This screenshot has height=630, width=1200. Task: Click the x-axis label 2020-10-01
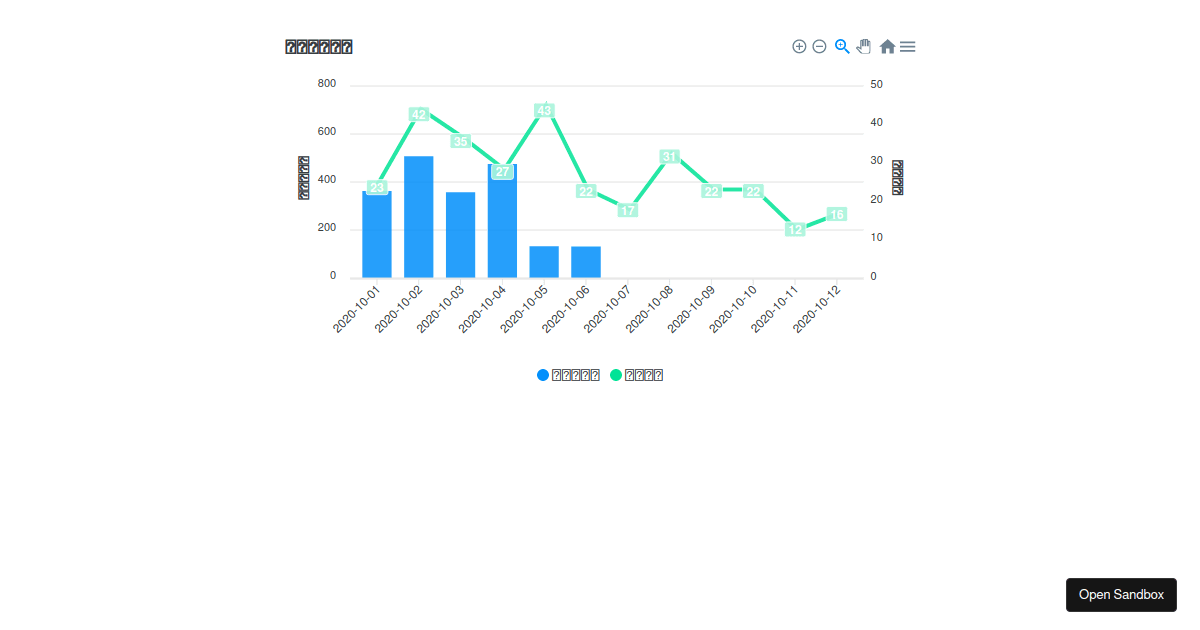point(357,308)
